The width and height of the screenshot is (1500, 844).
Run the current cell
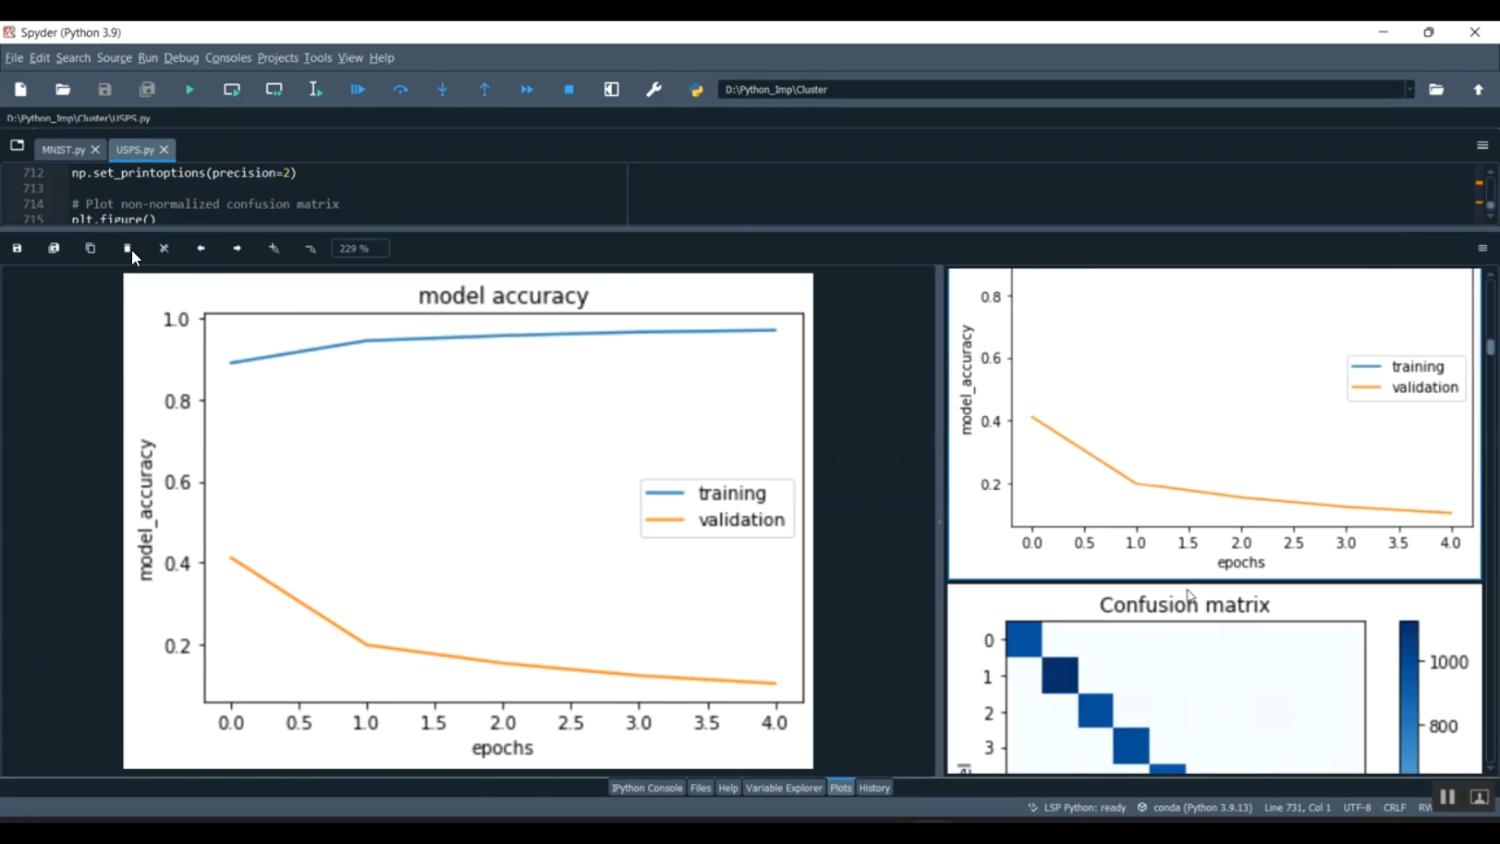[231, 90]
